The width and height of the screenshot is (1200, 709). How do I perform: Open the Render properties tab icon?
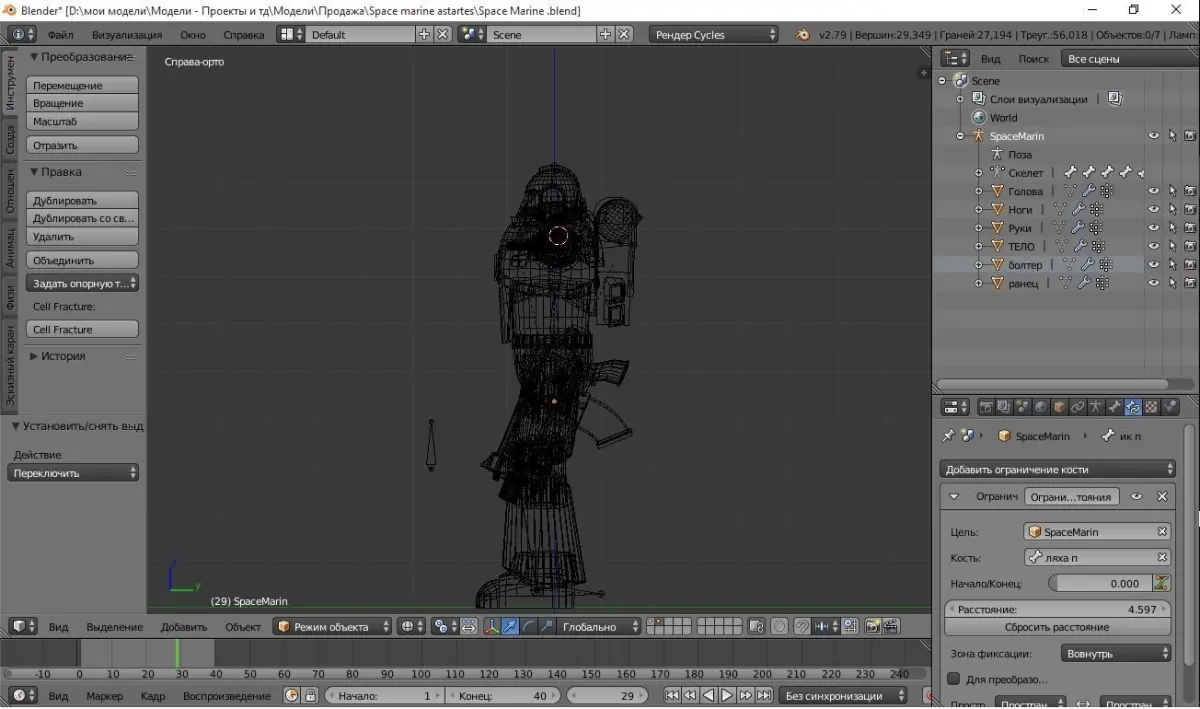tap(986, 407)
